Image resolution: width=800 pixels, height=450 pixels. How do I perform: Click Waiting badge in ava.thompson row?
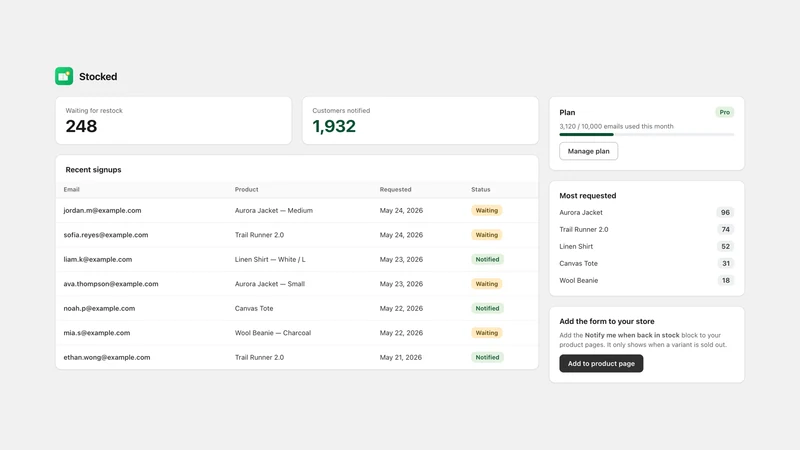[x=487, y=284]
